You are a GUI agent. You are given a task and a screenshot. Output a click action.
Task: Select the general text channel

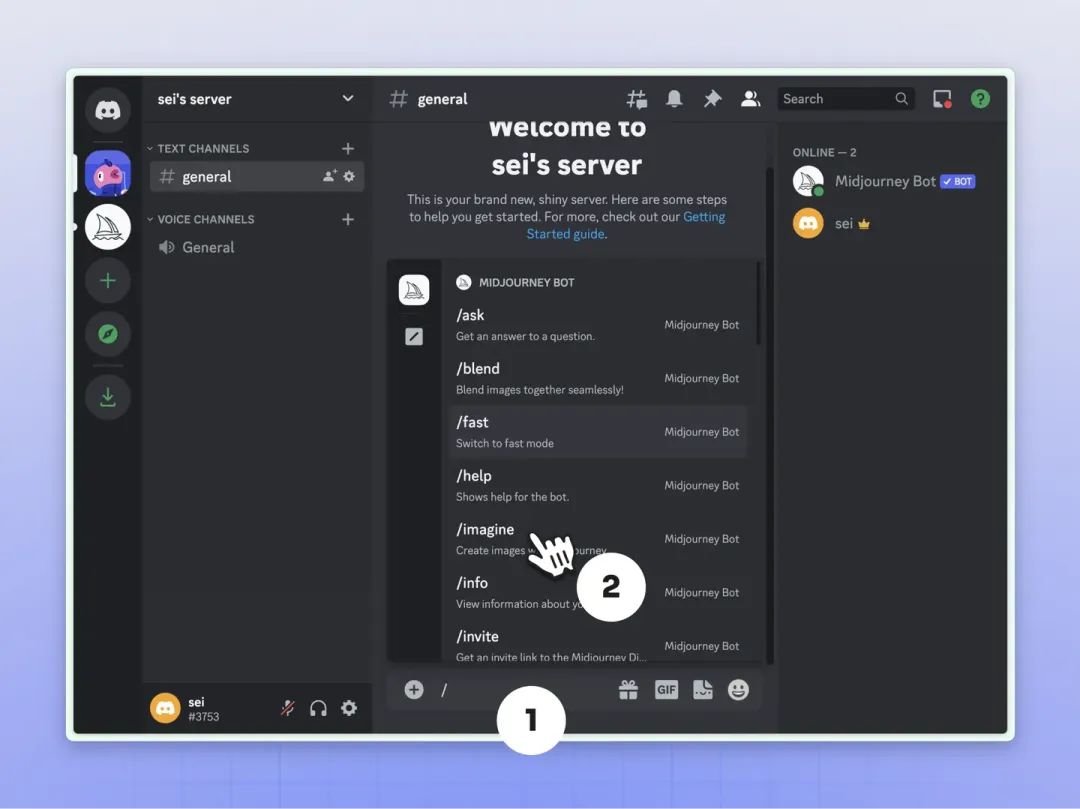click(x=256, y=177)
